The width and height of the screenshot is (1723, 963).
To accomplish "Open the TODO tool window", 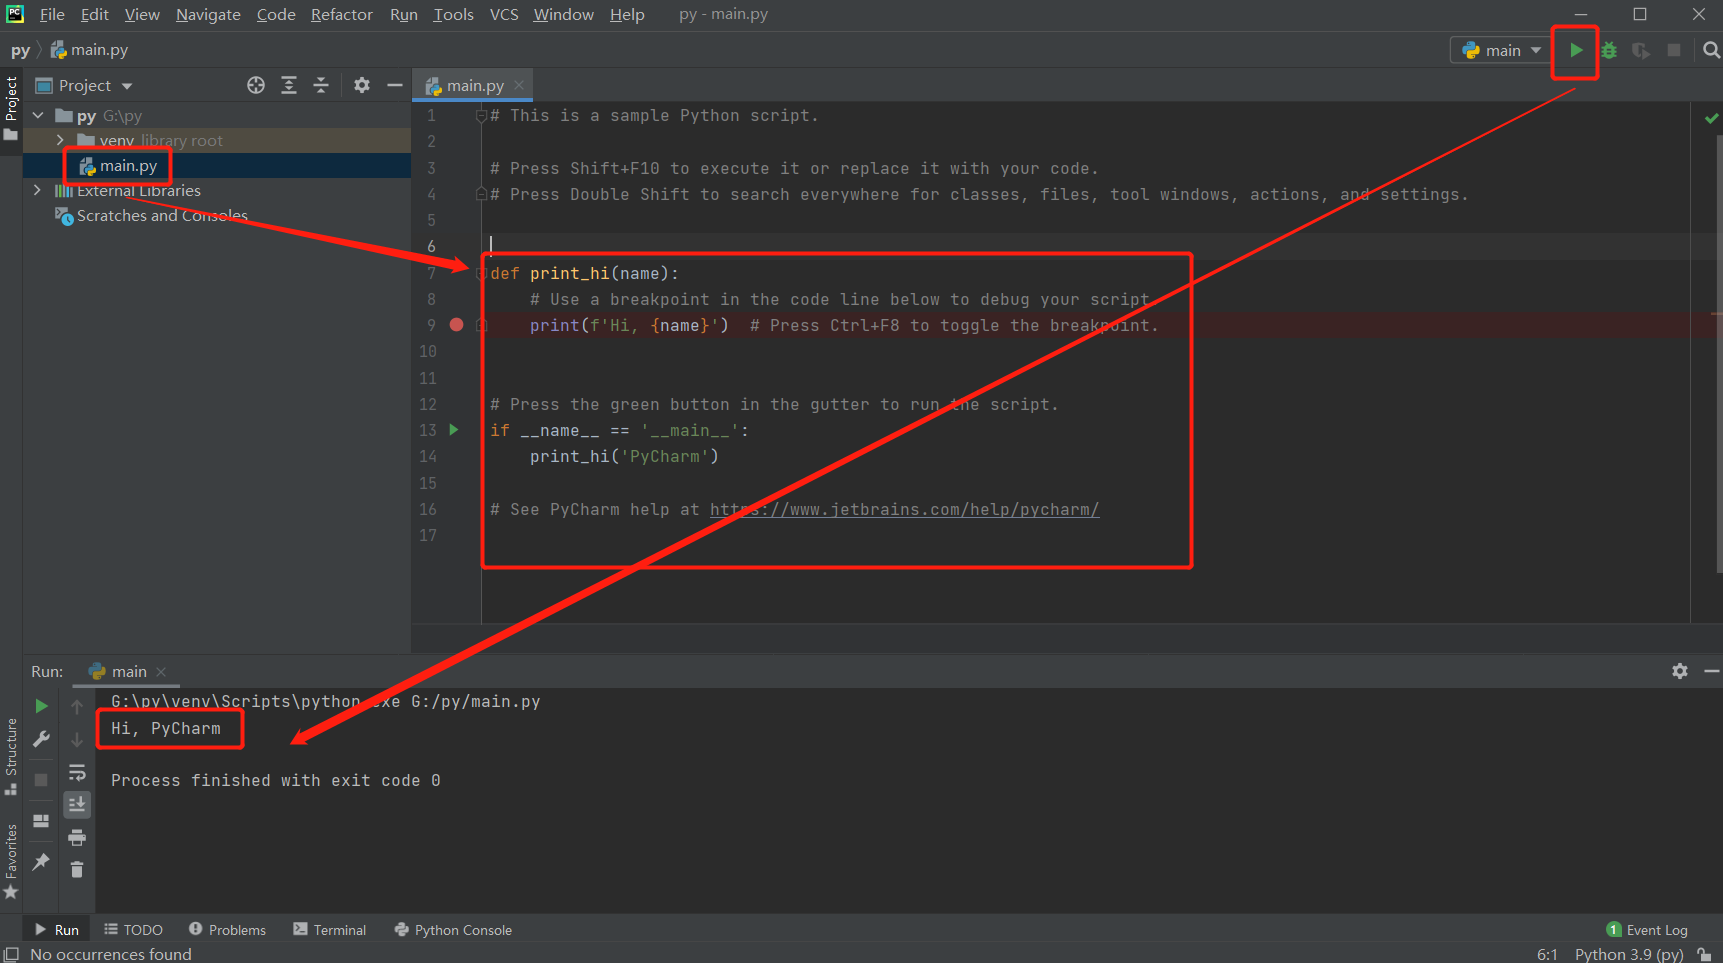I will pyautogui.click(x=133, y=929).
